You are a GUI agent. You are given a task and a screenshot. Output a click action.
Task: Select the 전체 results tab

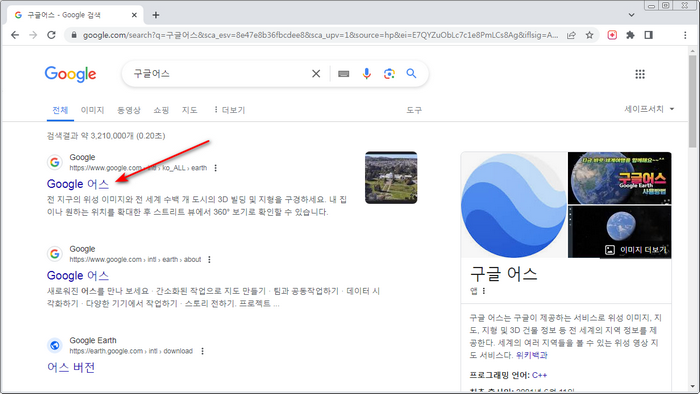60,110
